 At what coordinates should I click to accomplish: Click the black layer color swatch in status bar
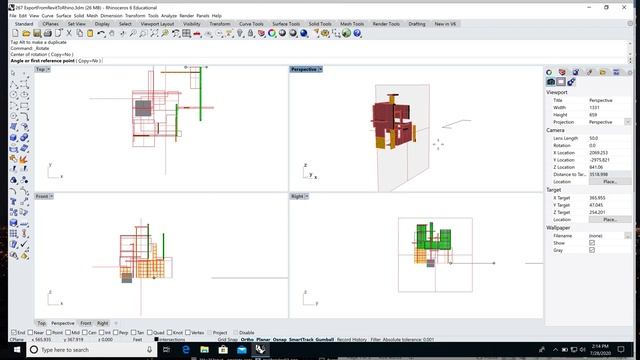pos(156,340)
